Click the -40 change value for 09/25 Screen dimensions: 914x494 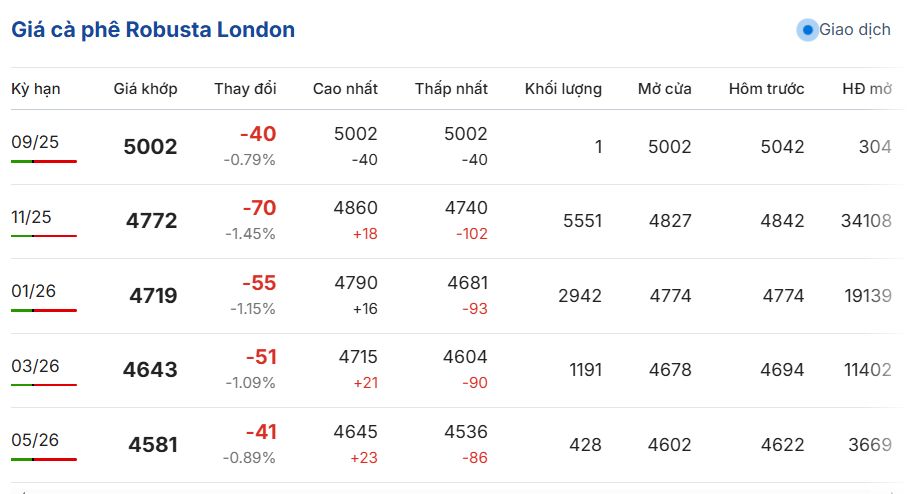coord(258,134)
